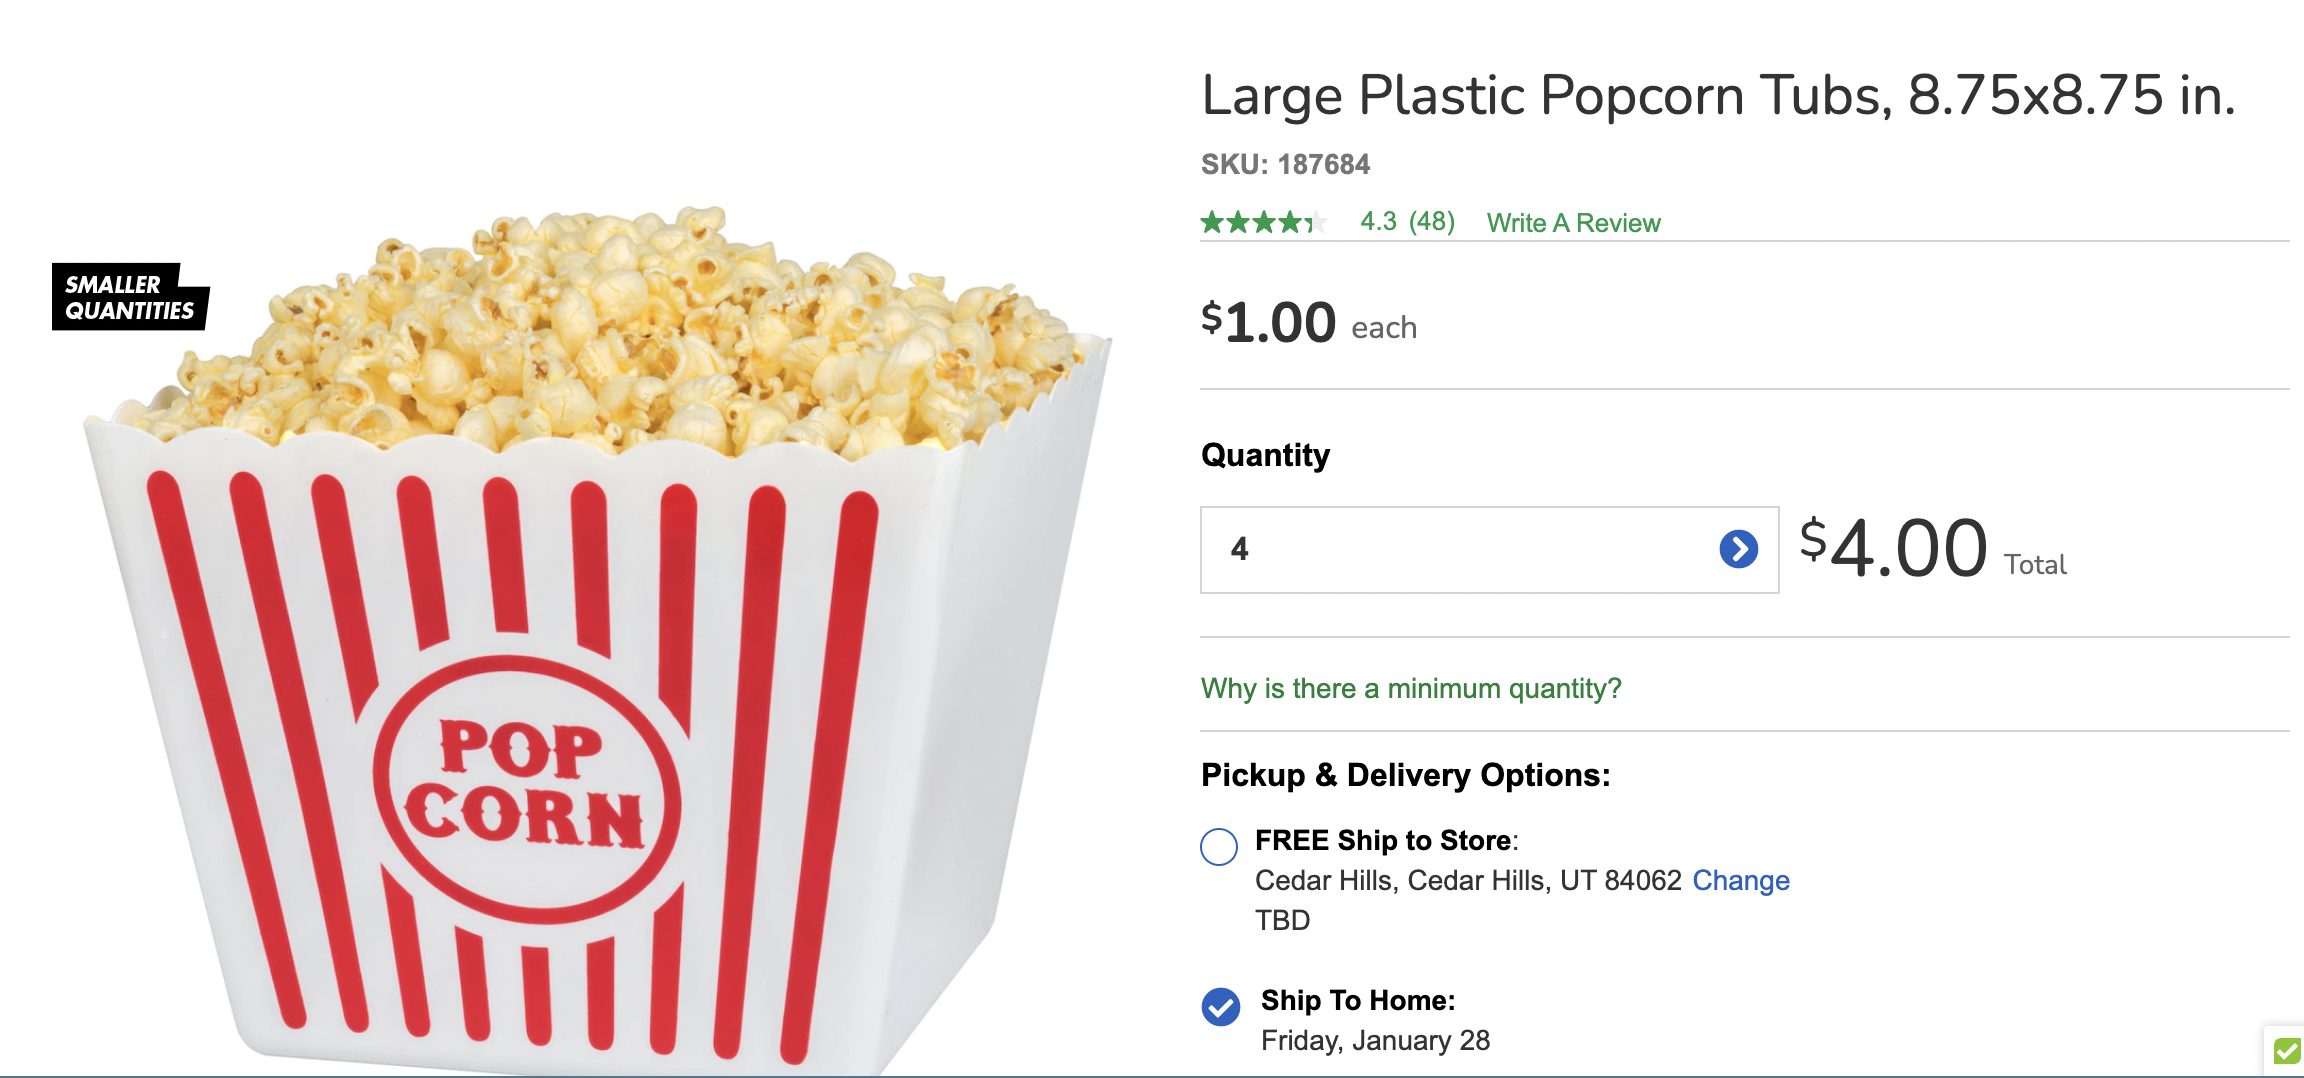
Task: Click the green checkmark badge at bottom corner
Action: [x=2286, y=1051]
